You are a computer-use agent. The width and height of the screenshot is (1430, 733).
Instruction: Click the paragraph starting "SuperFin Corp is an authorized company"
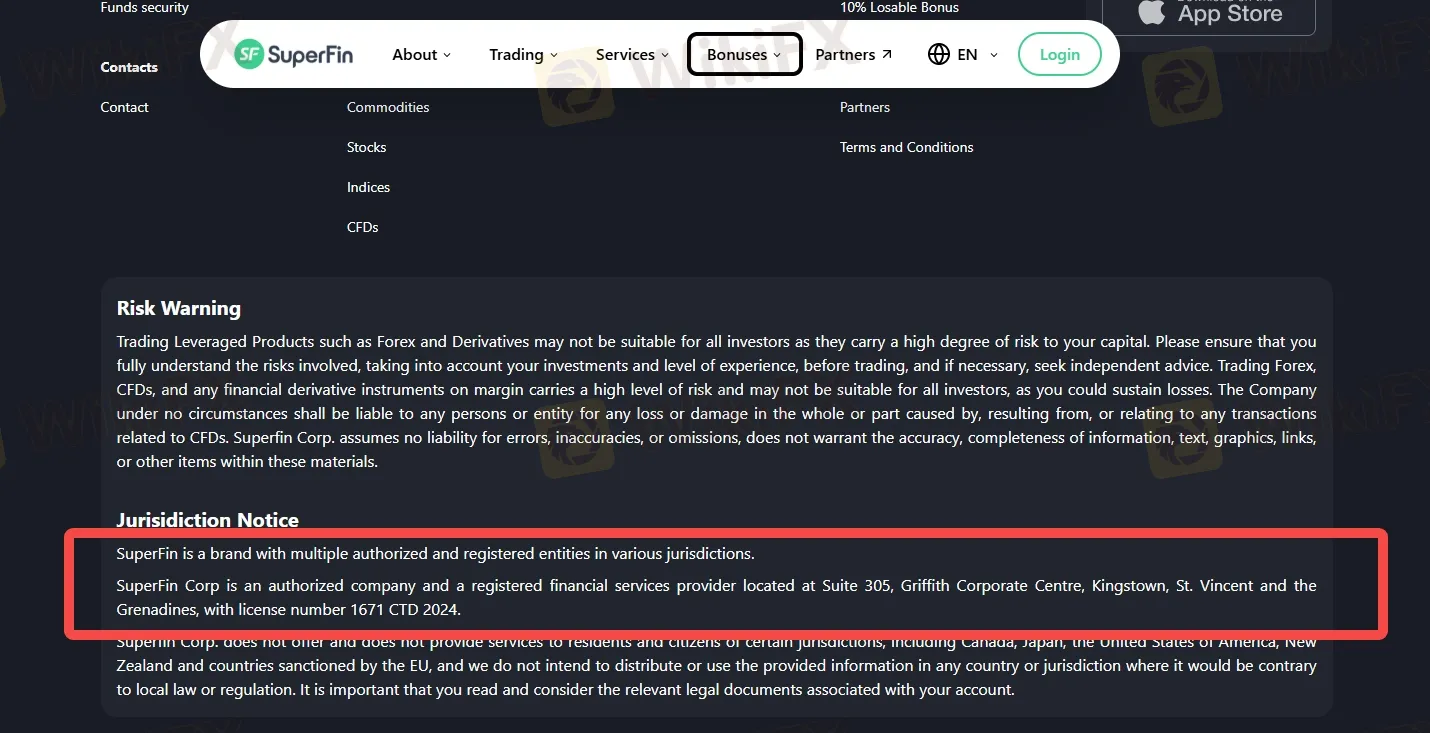[716, 597]
